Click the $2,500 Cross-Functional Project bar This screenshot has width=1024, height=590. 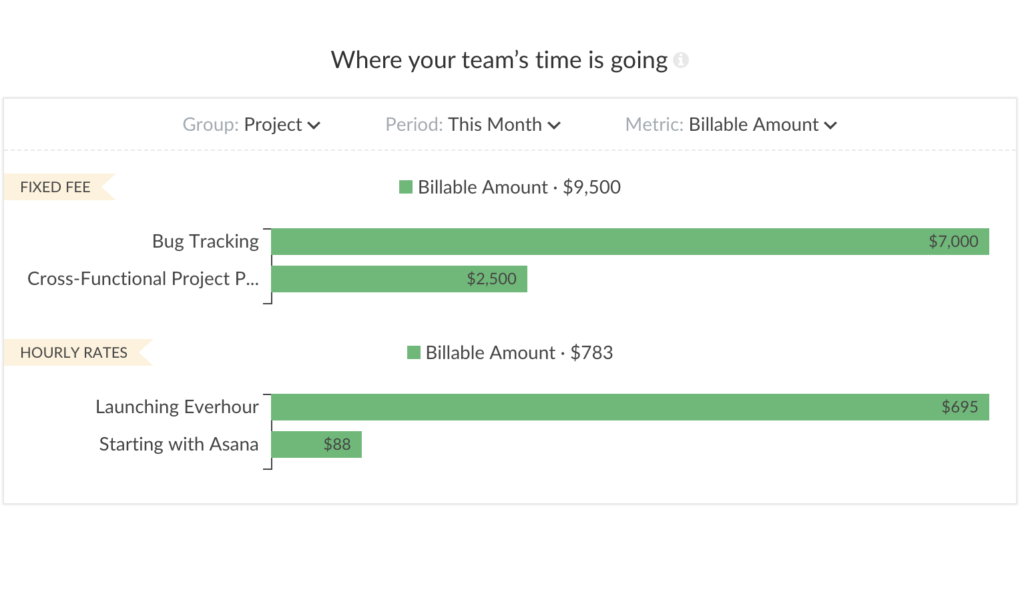point(400,278)
